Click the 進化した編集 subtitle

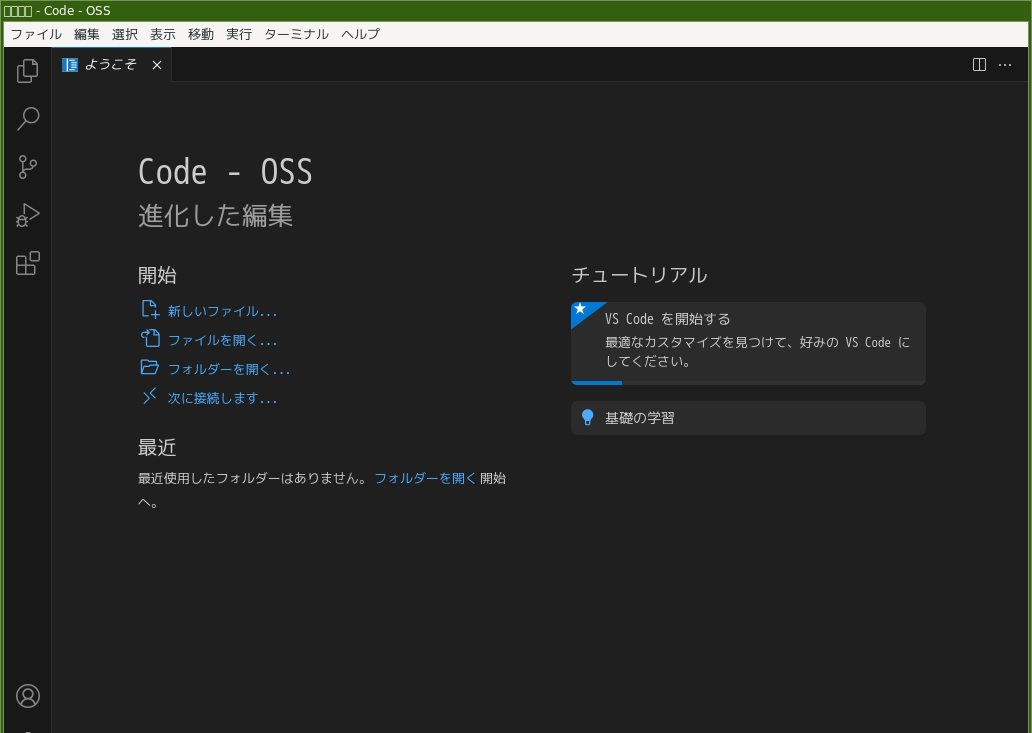[x=215, y=216]
